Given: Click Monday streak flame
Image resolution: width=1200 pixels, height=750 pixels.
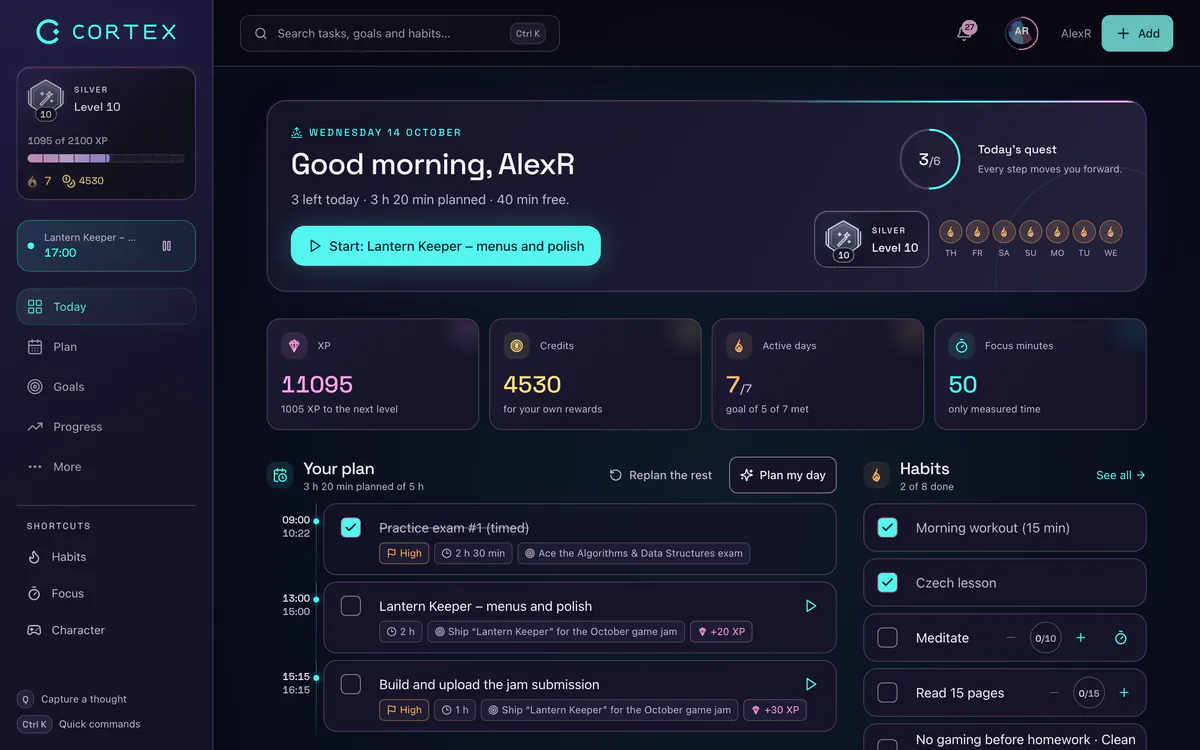Looking at the screenshot, I should pos(1057,232).
